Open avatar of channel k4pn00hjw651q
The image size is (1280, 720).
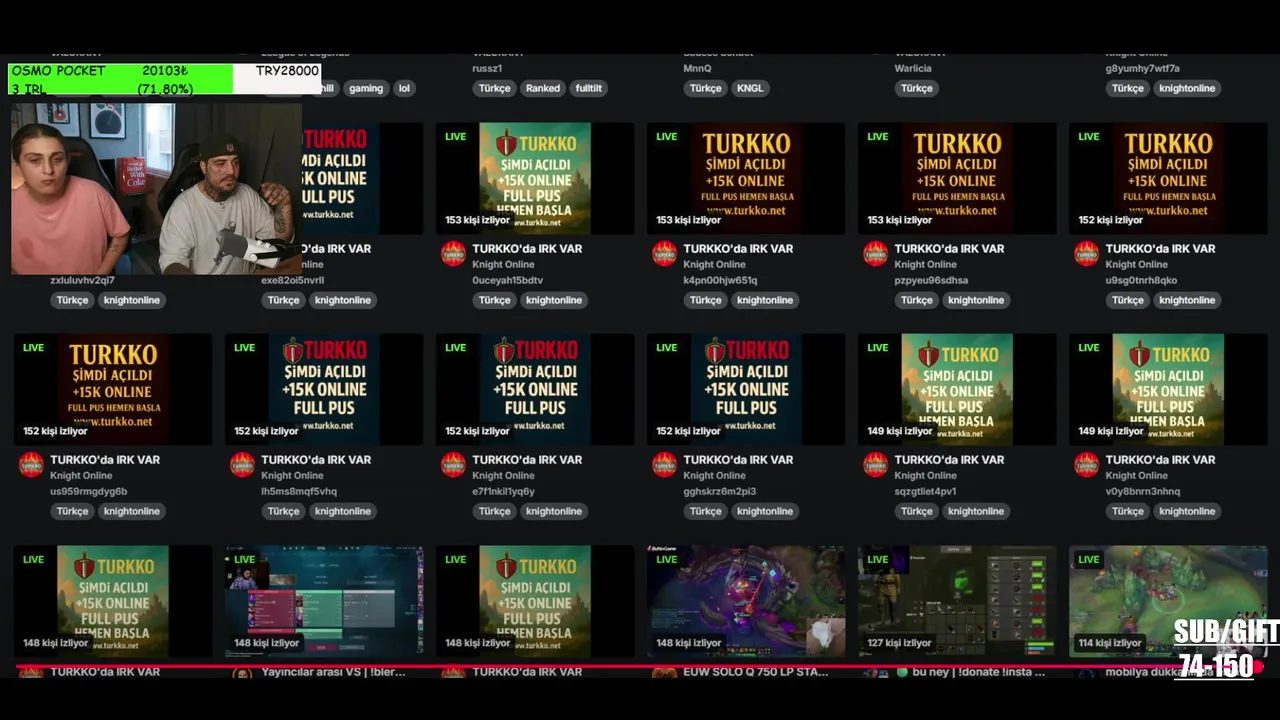click(665, 253)
